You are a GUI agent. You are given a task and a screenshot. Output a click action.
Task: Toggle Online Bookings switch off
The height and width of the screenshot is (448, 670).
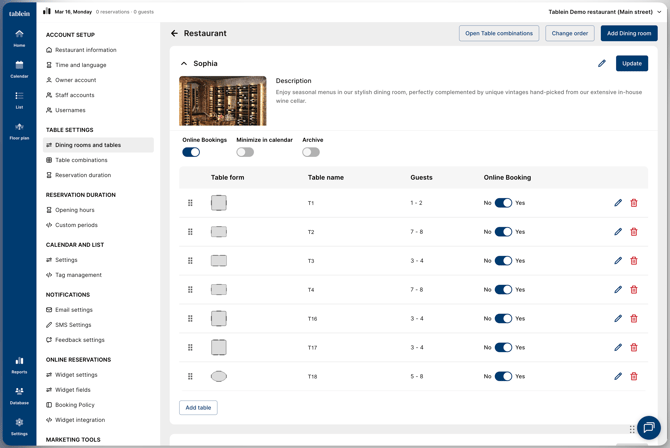pyautogui.click(x=191, y=152)
